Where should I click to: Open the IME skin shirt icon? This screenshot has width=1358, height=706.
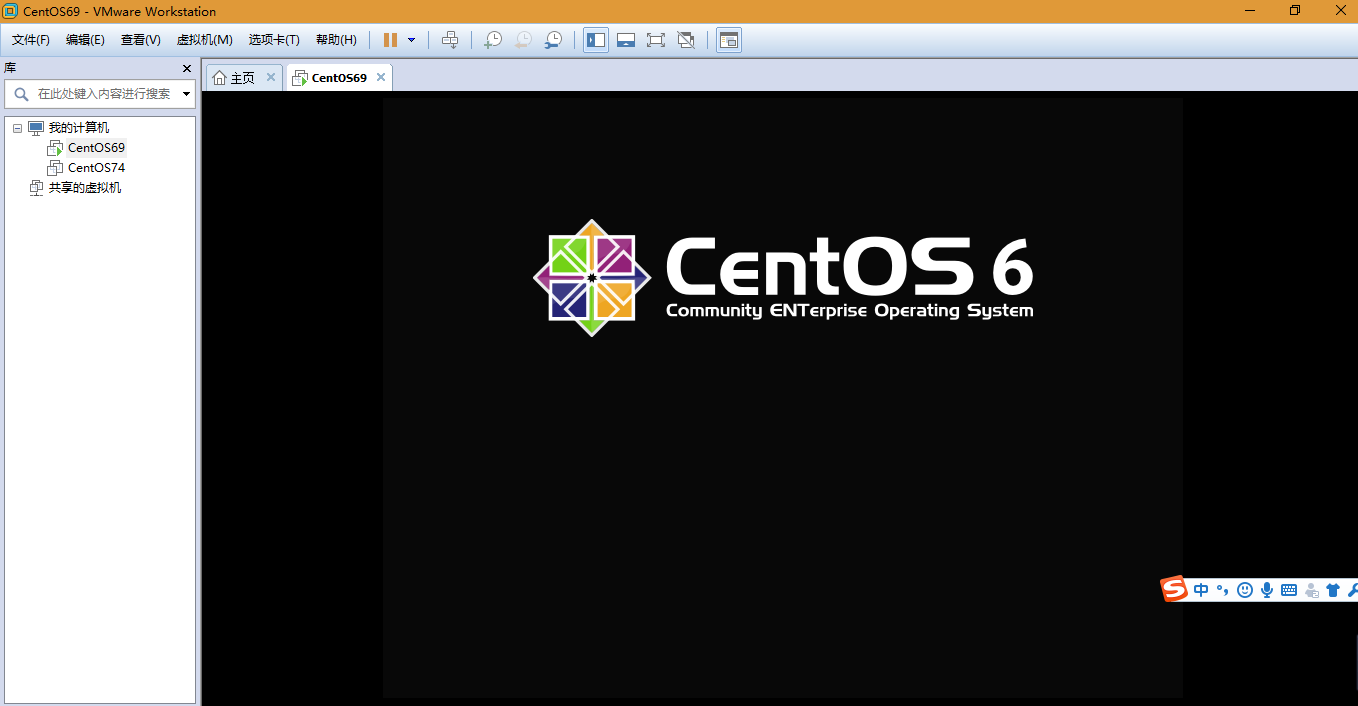1333,590
